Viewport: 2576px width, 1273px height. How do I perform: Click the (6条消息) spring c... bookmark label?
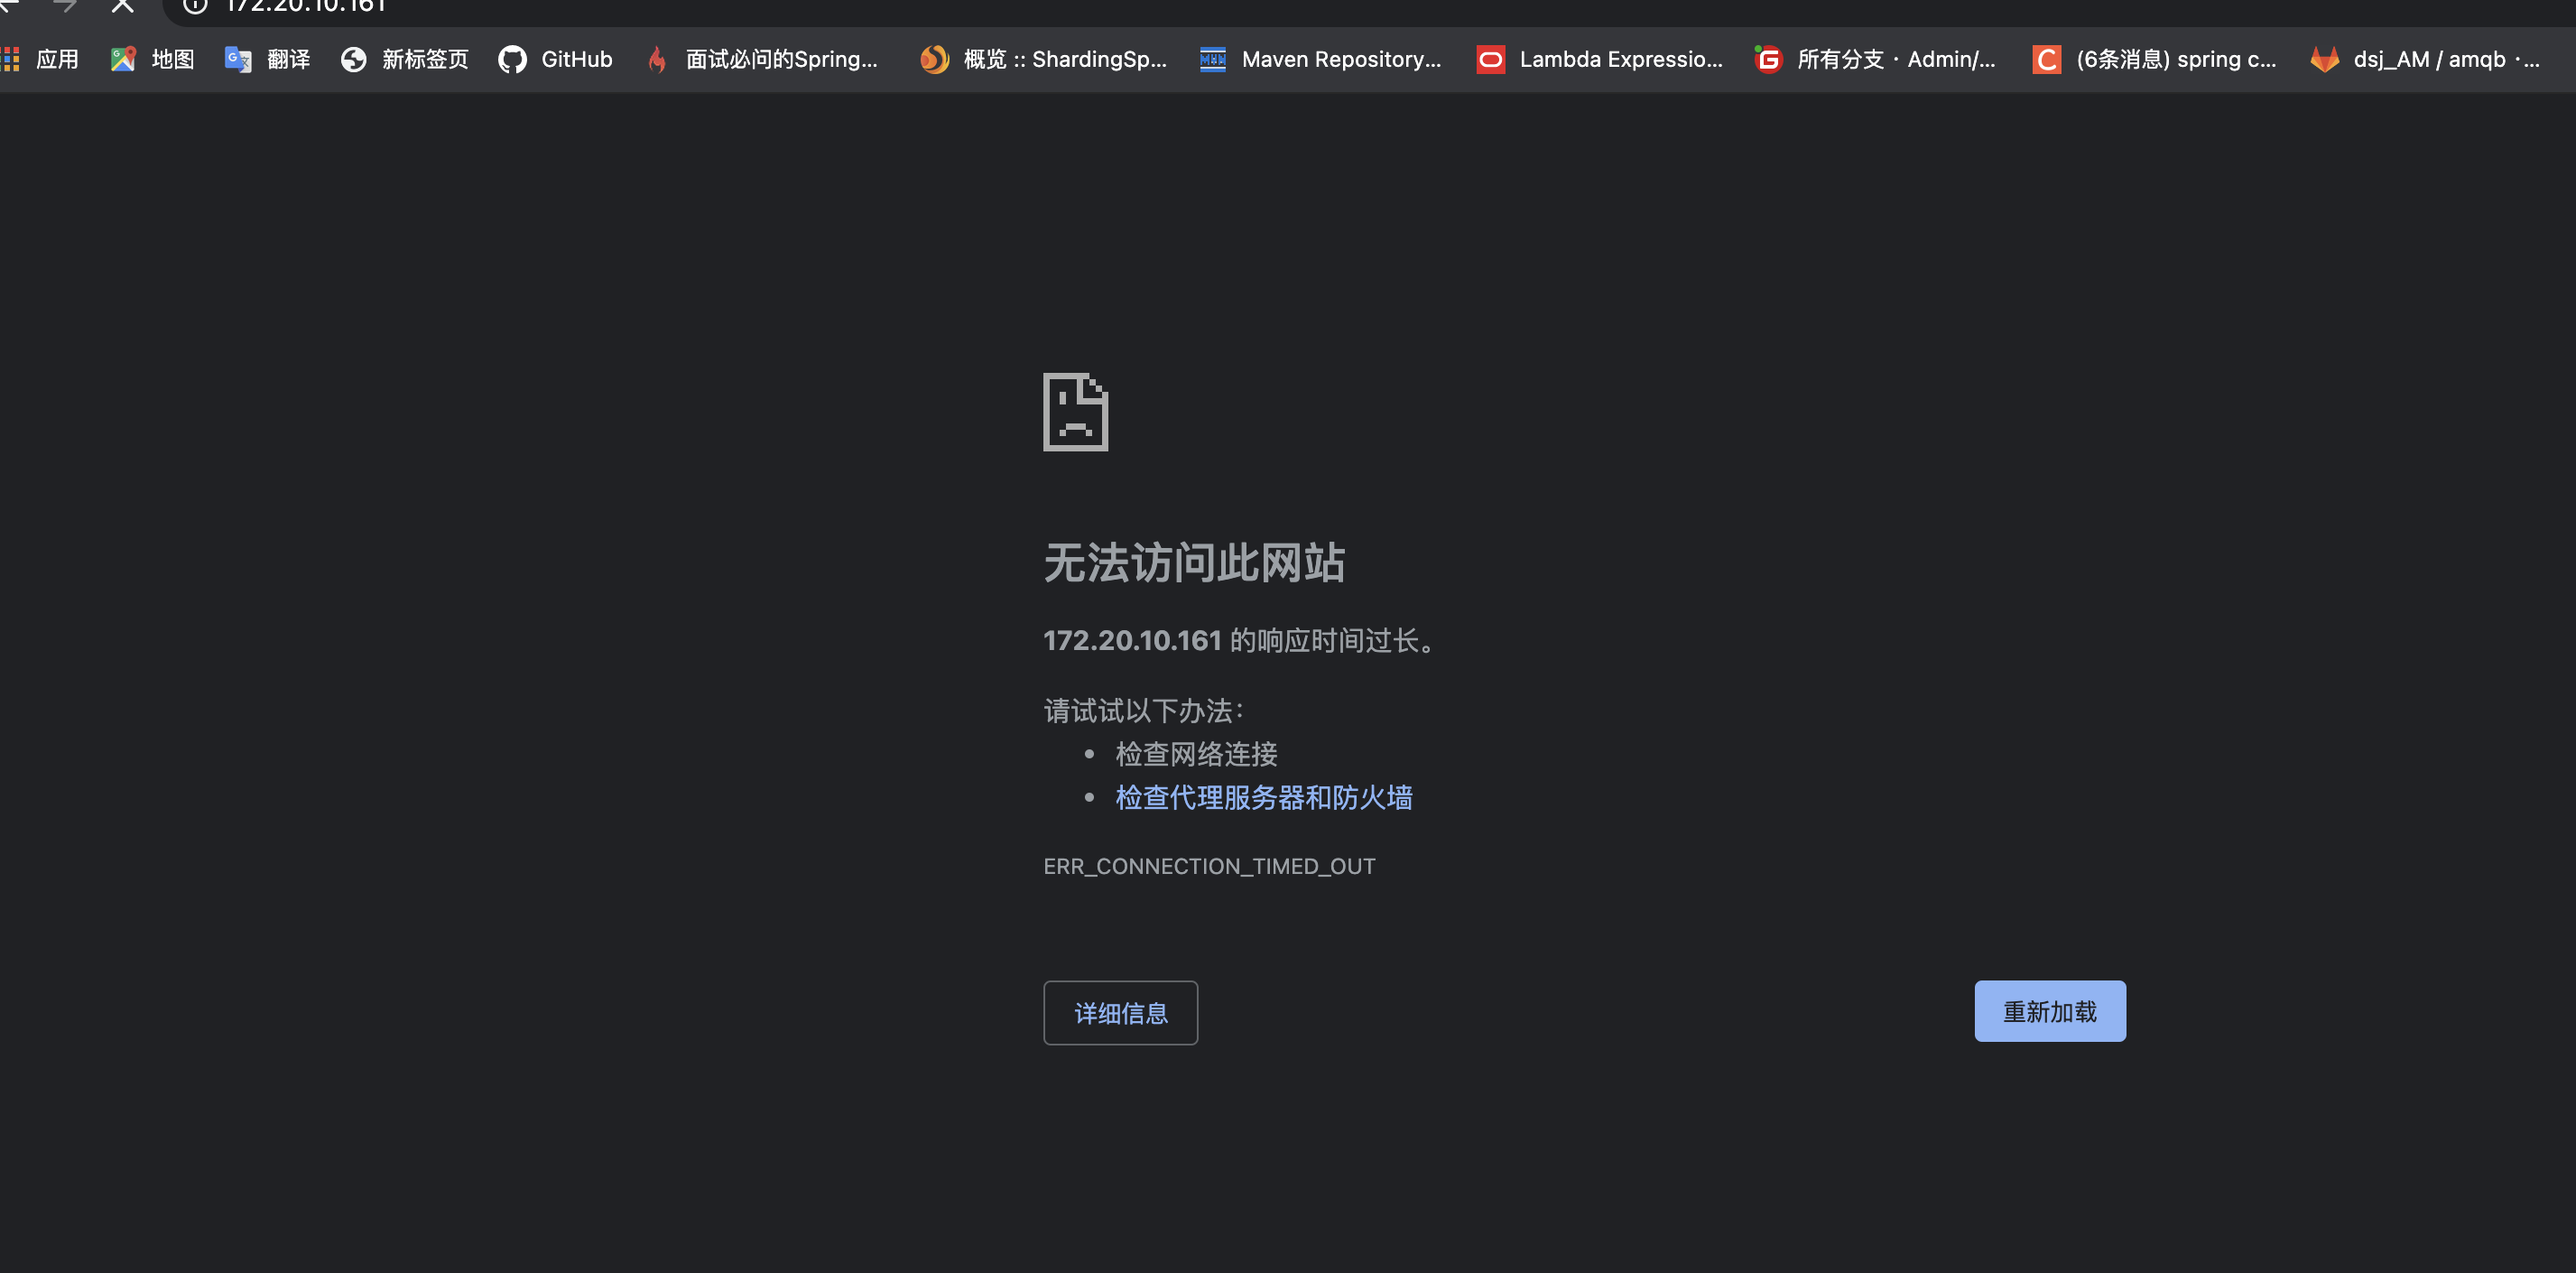(2176, 60)
